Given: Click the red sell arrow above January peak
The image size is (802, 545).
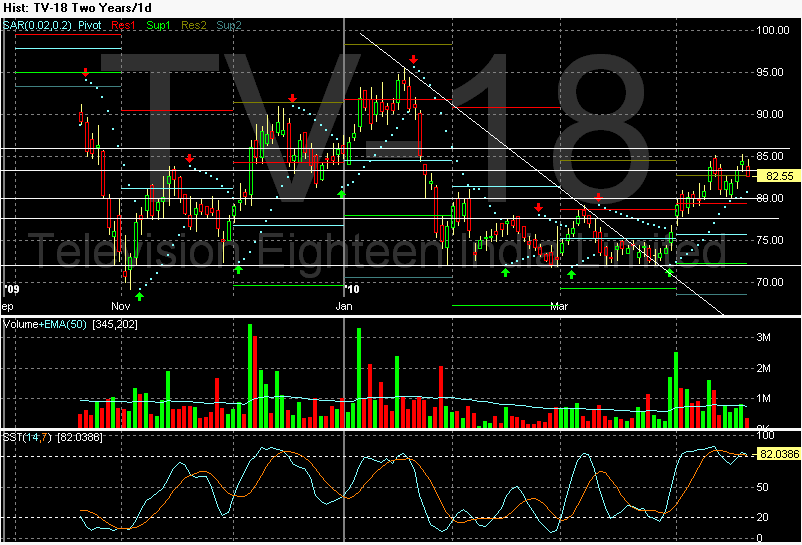Looking at the screenshot, I should pyautogui.click(x=413, y=59).
